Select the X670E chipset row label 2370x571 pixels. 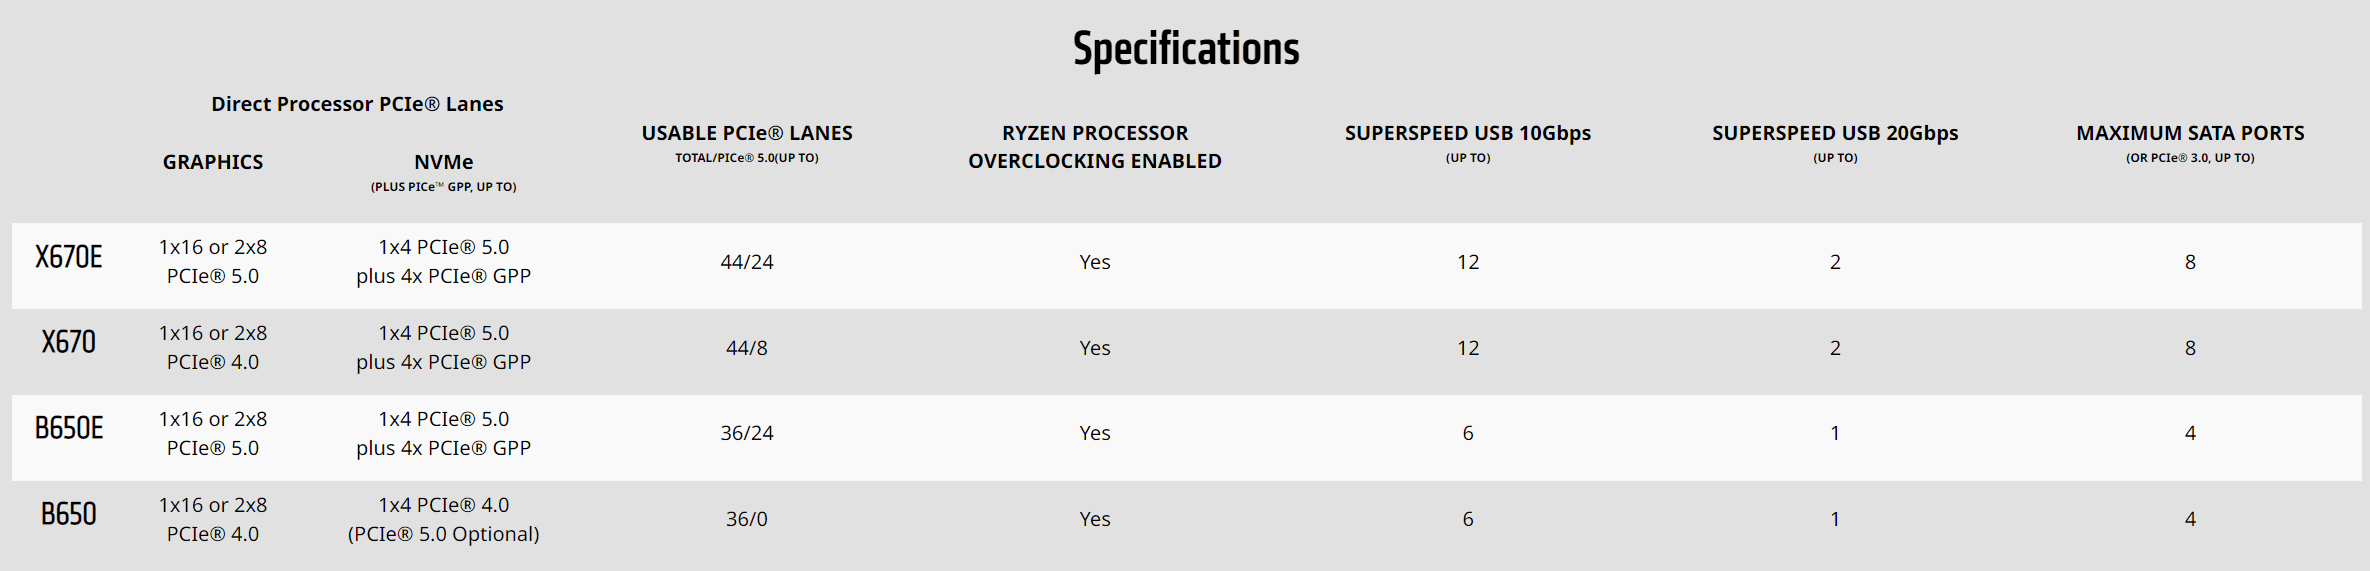tap(69, 257)
